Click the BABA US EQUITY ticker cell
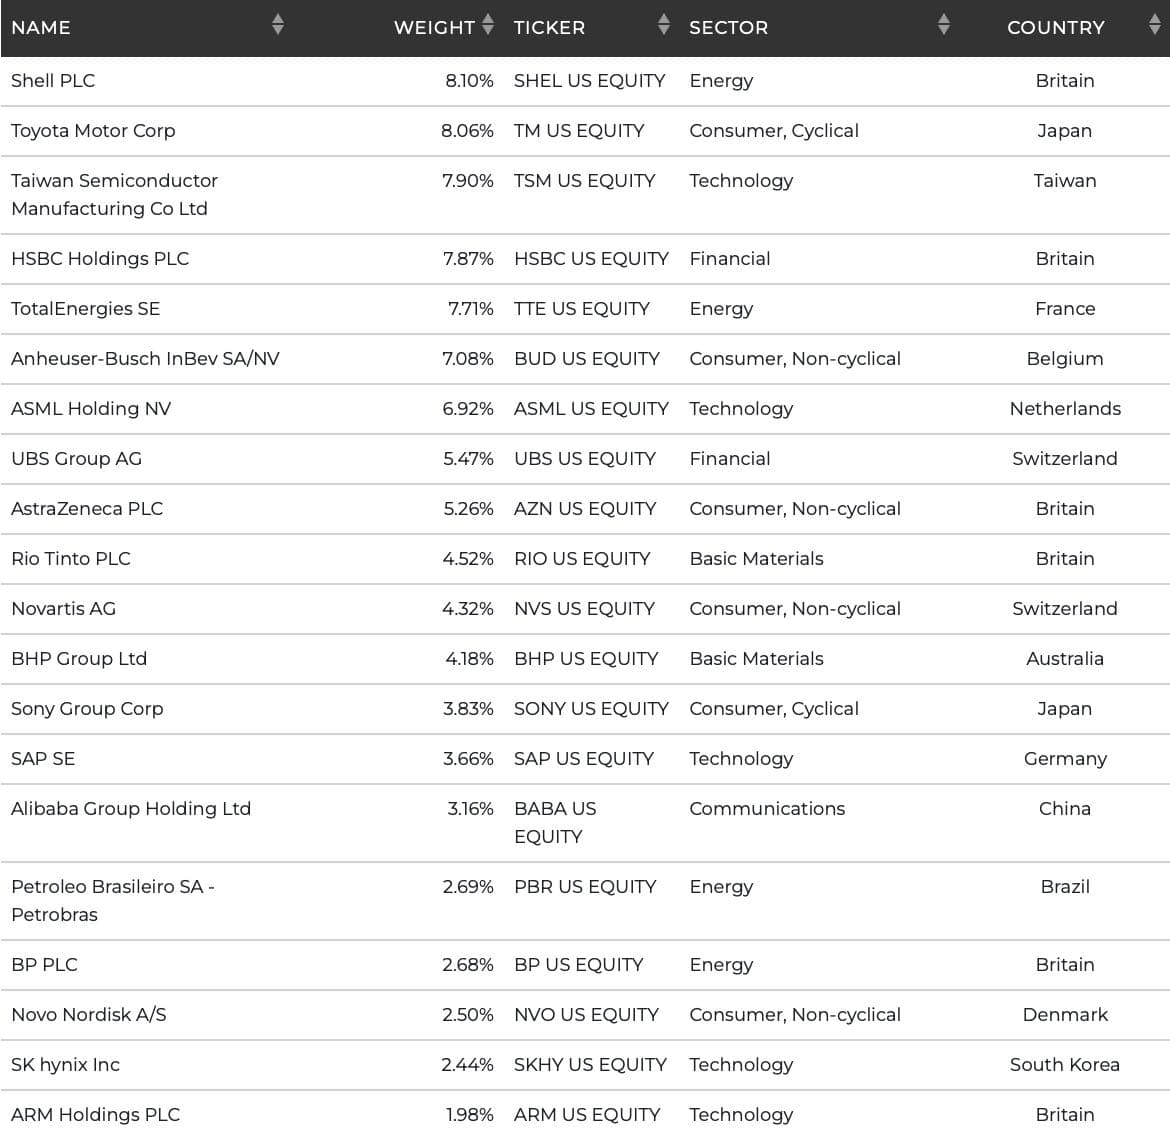Screen dimensions: 1170x1134 [555, 823]
